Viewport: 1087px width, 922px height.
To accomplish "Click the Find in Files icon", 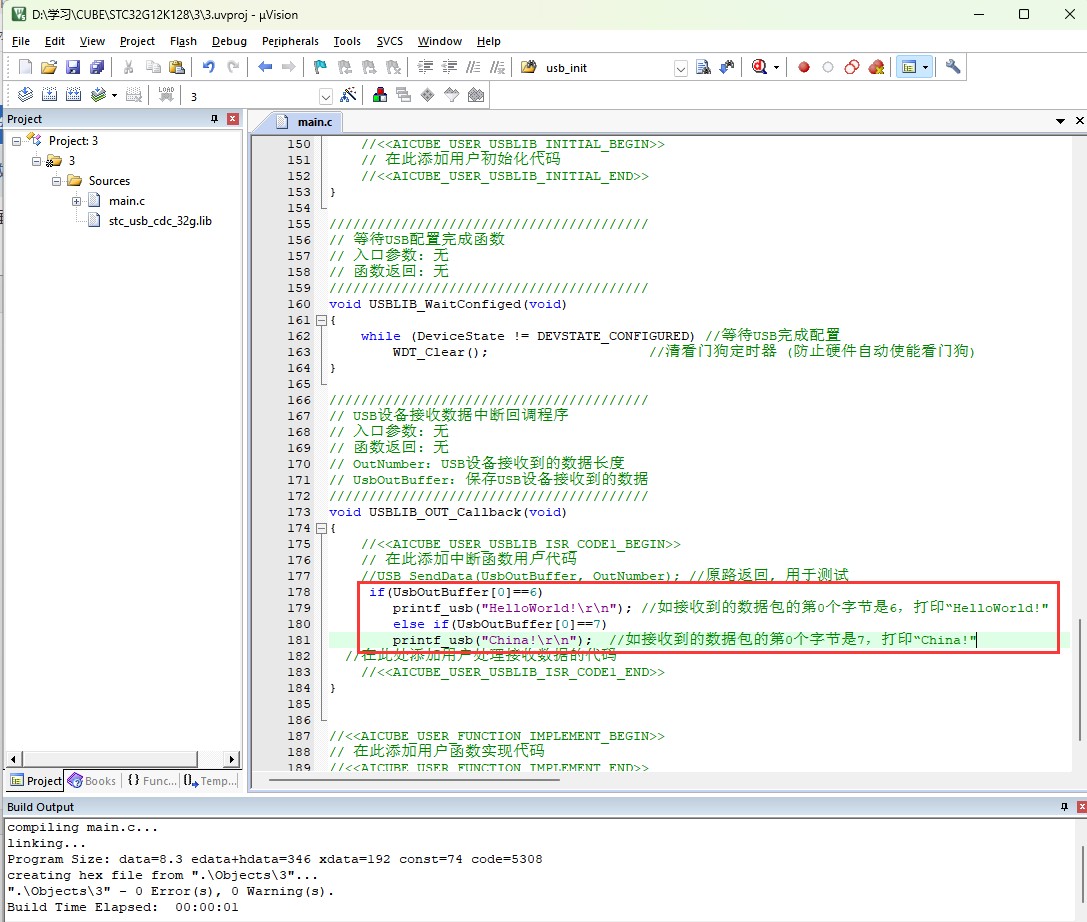I will [x=528, y=67].
